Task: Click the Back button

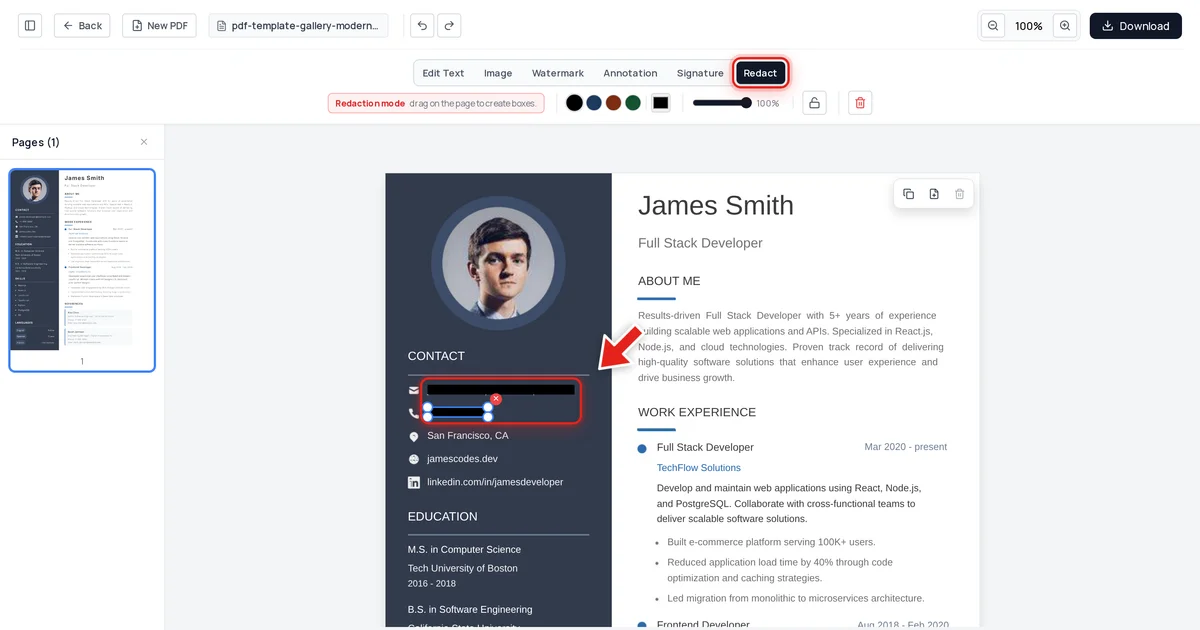Action: (82, 26)
